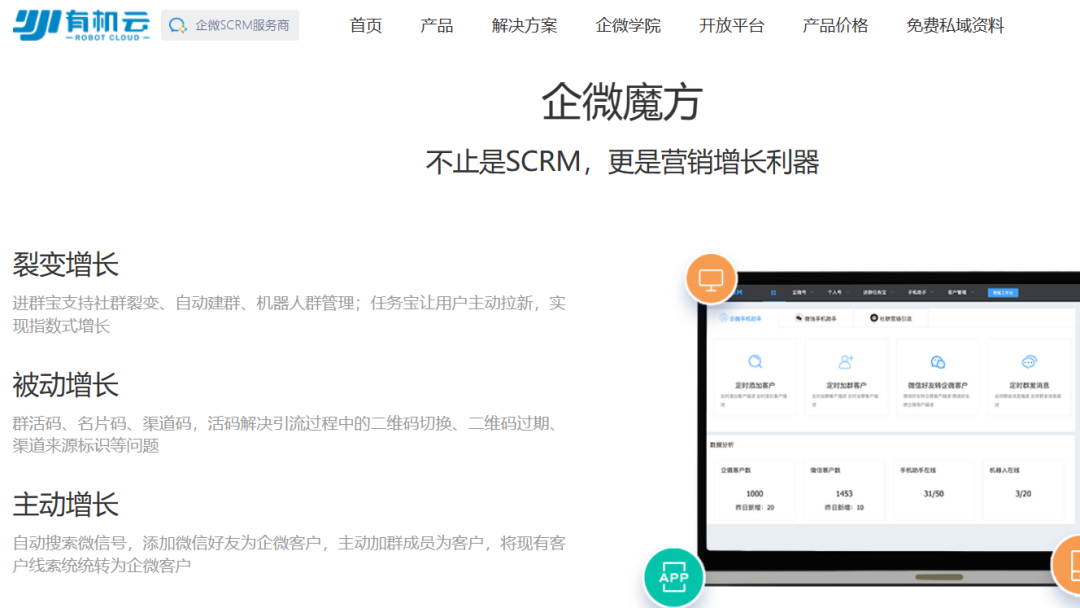This screenshot has width=1080, height=608.
Task: Click 昨日新增: 20 under 企微客户数
Action: (x=754, y=507)
